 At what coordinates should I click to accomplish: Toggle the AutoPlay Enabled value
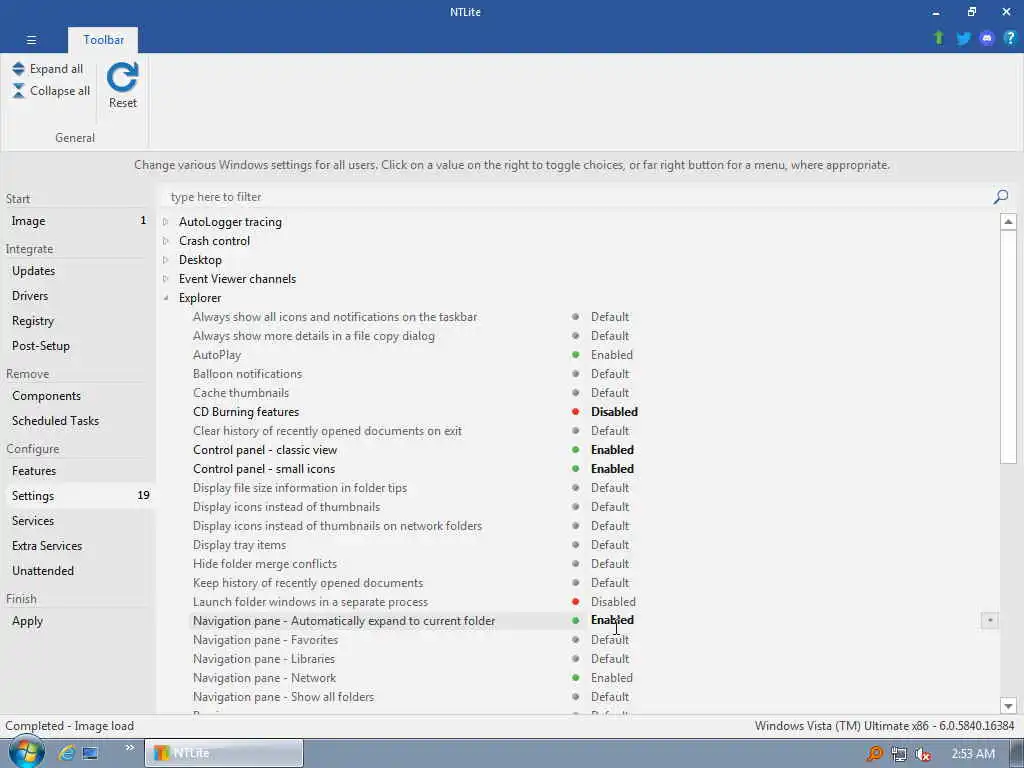tap(611, 355)
